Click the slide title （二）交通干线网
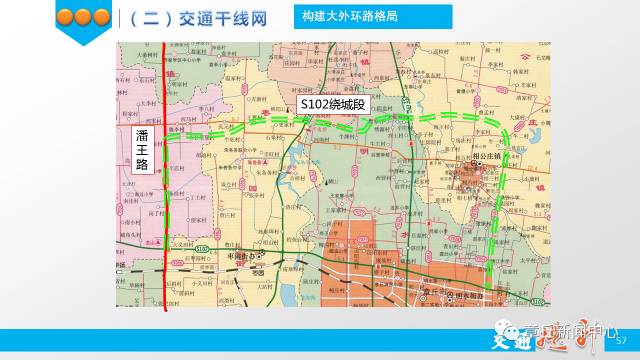640x360 pixels. pyautogui.click(x=198, y=19)
